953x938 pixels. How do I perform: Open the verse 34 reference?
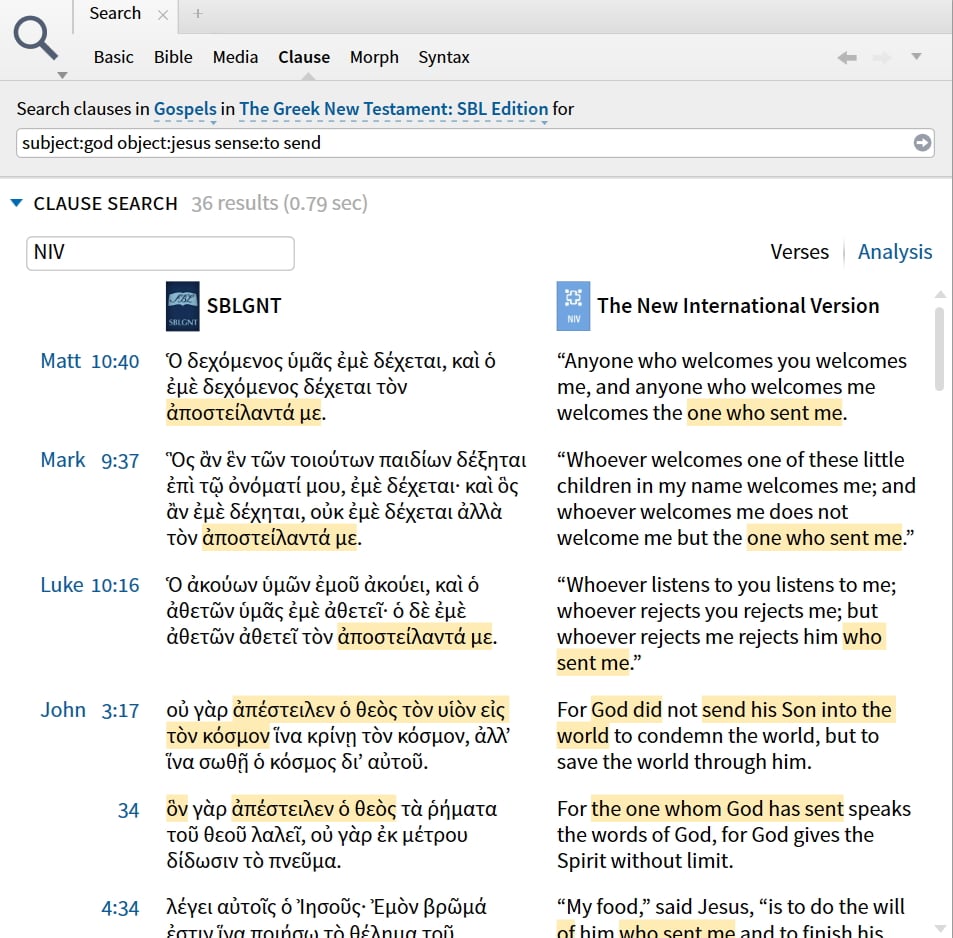point(128,810)
